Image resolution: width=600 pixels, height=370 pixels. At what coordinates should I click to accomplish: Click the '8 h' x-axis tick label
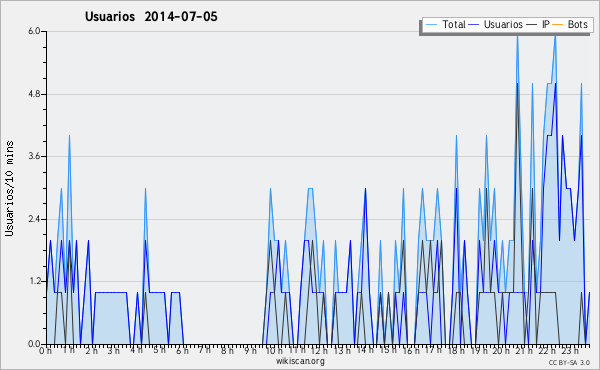227,350
